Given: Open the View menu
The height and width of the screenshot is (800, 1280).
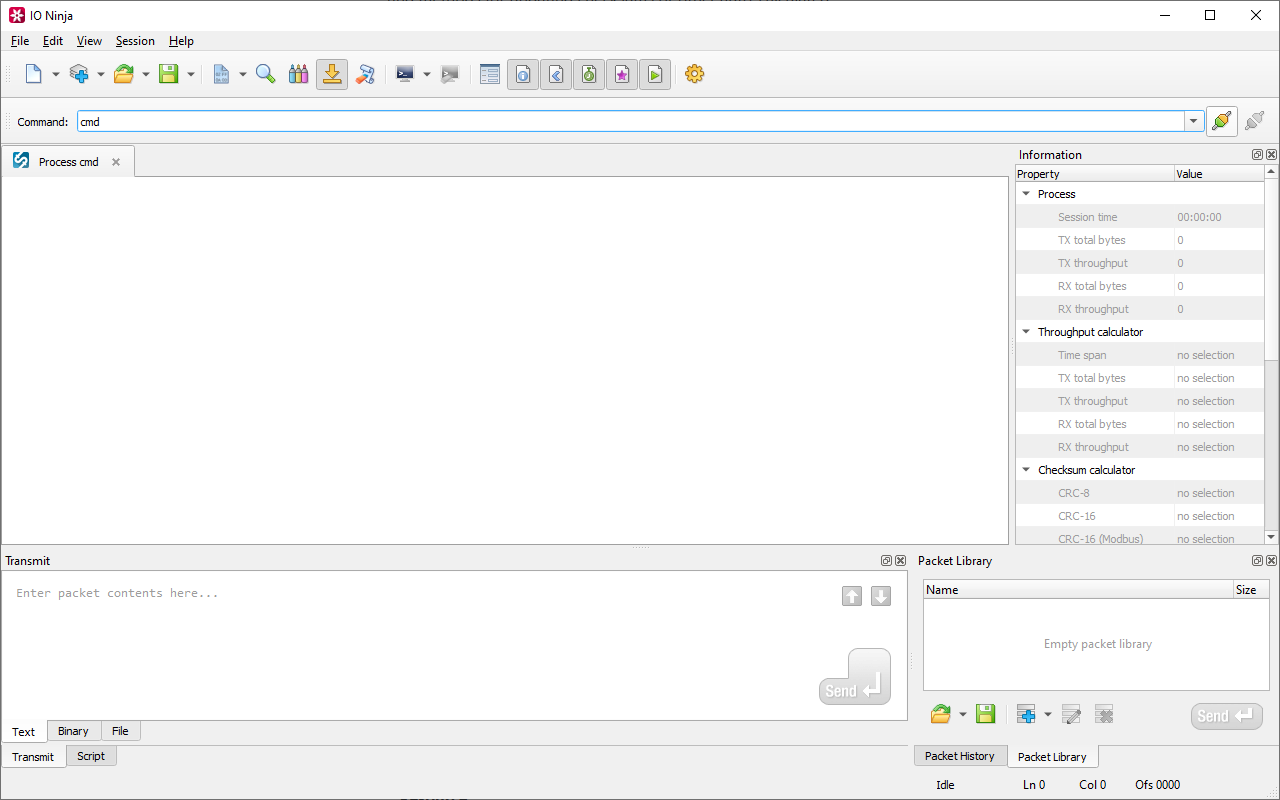Looking at the screenshot, I should point(89,41).
